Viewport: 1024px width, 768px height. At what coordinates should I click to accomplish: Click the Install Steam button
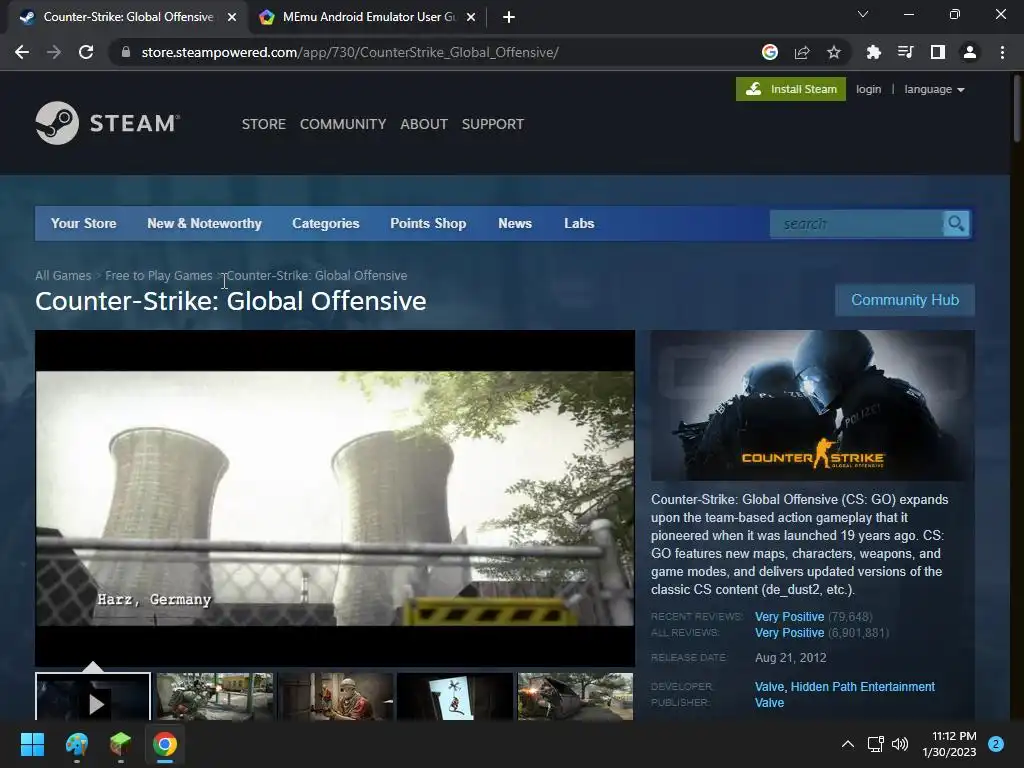[x=791, y=89]
